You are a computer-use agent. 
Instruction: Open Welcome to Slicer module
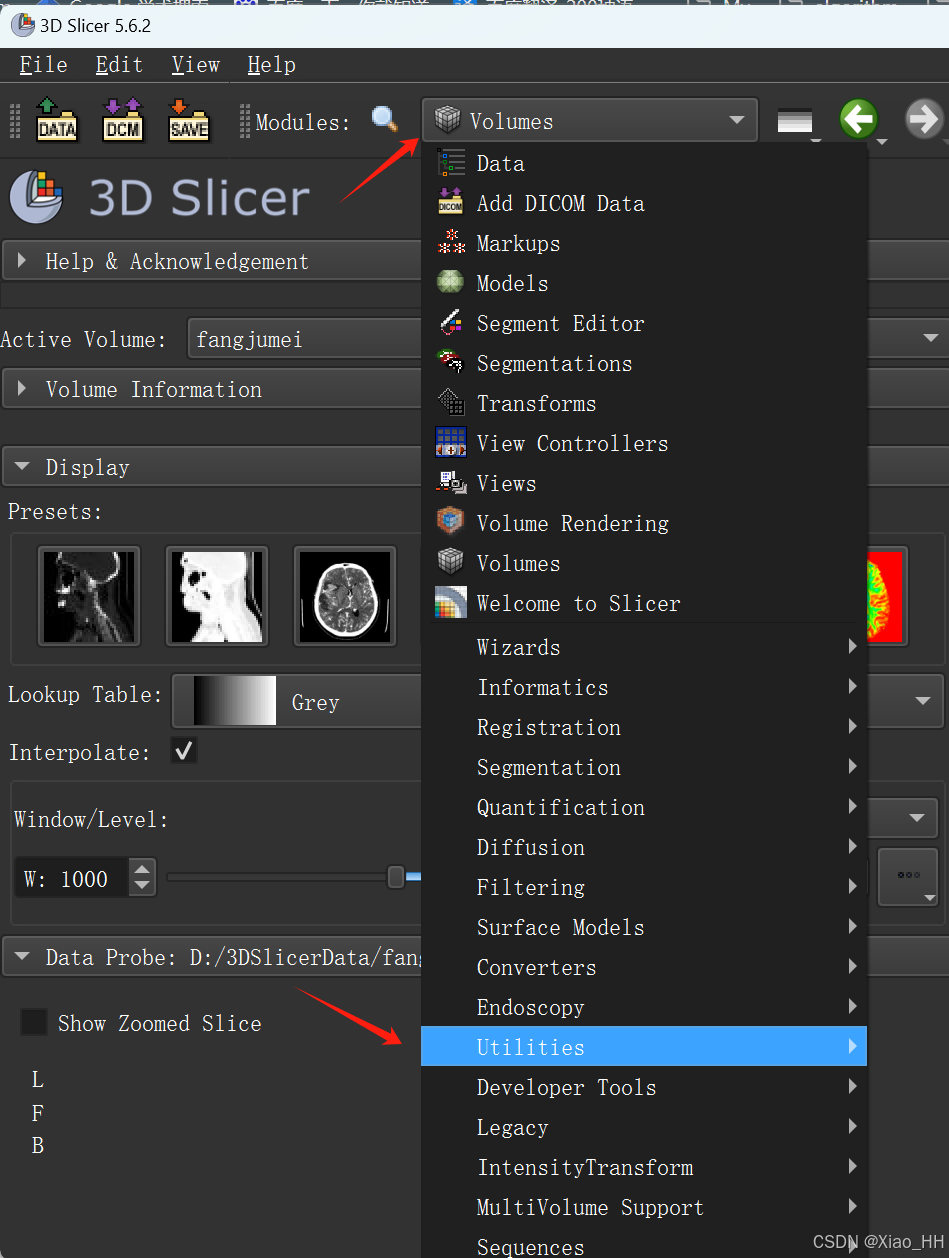point(644,603)
